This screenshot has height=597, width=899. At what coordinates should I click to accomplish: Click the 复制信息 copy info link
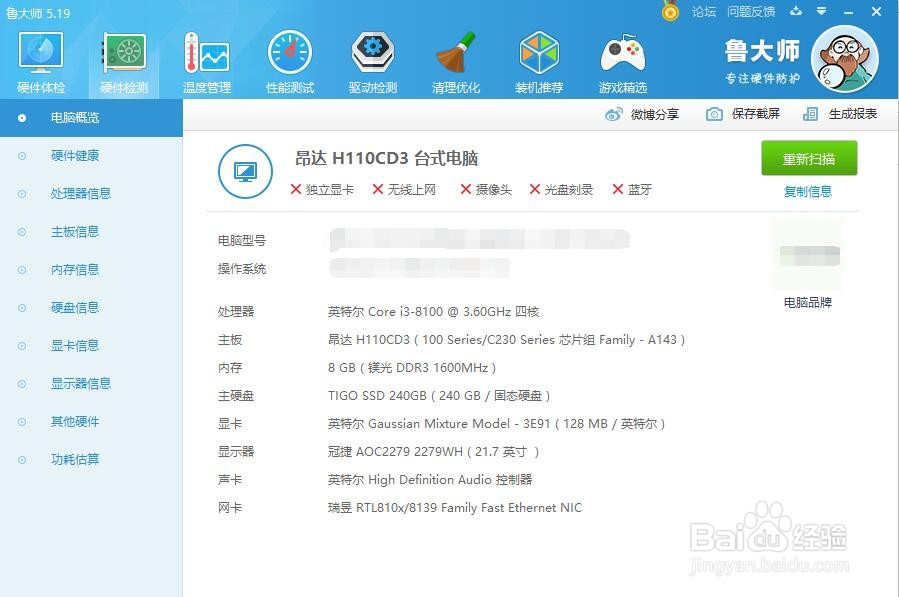pyautogui.click(x=808, y=192)
